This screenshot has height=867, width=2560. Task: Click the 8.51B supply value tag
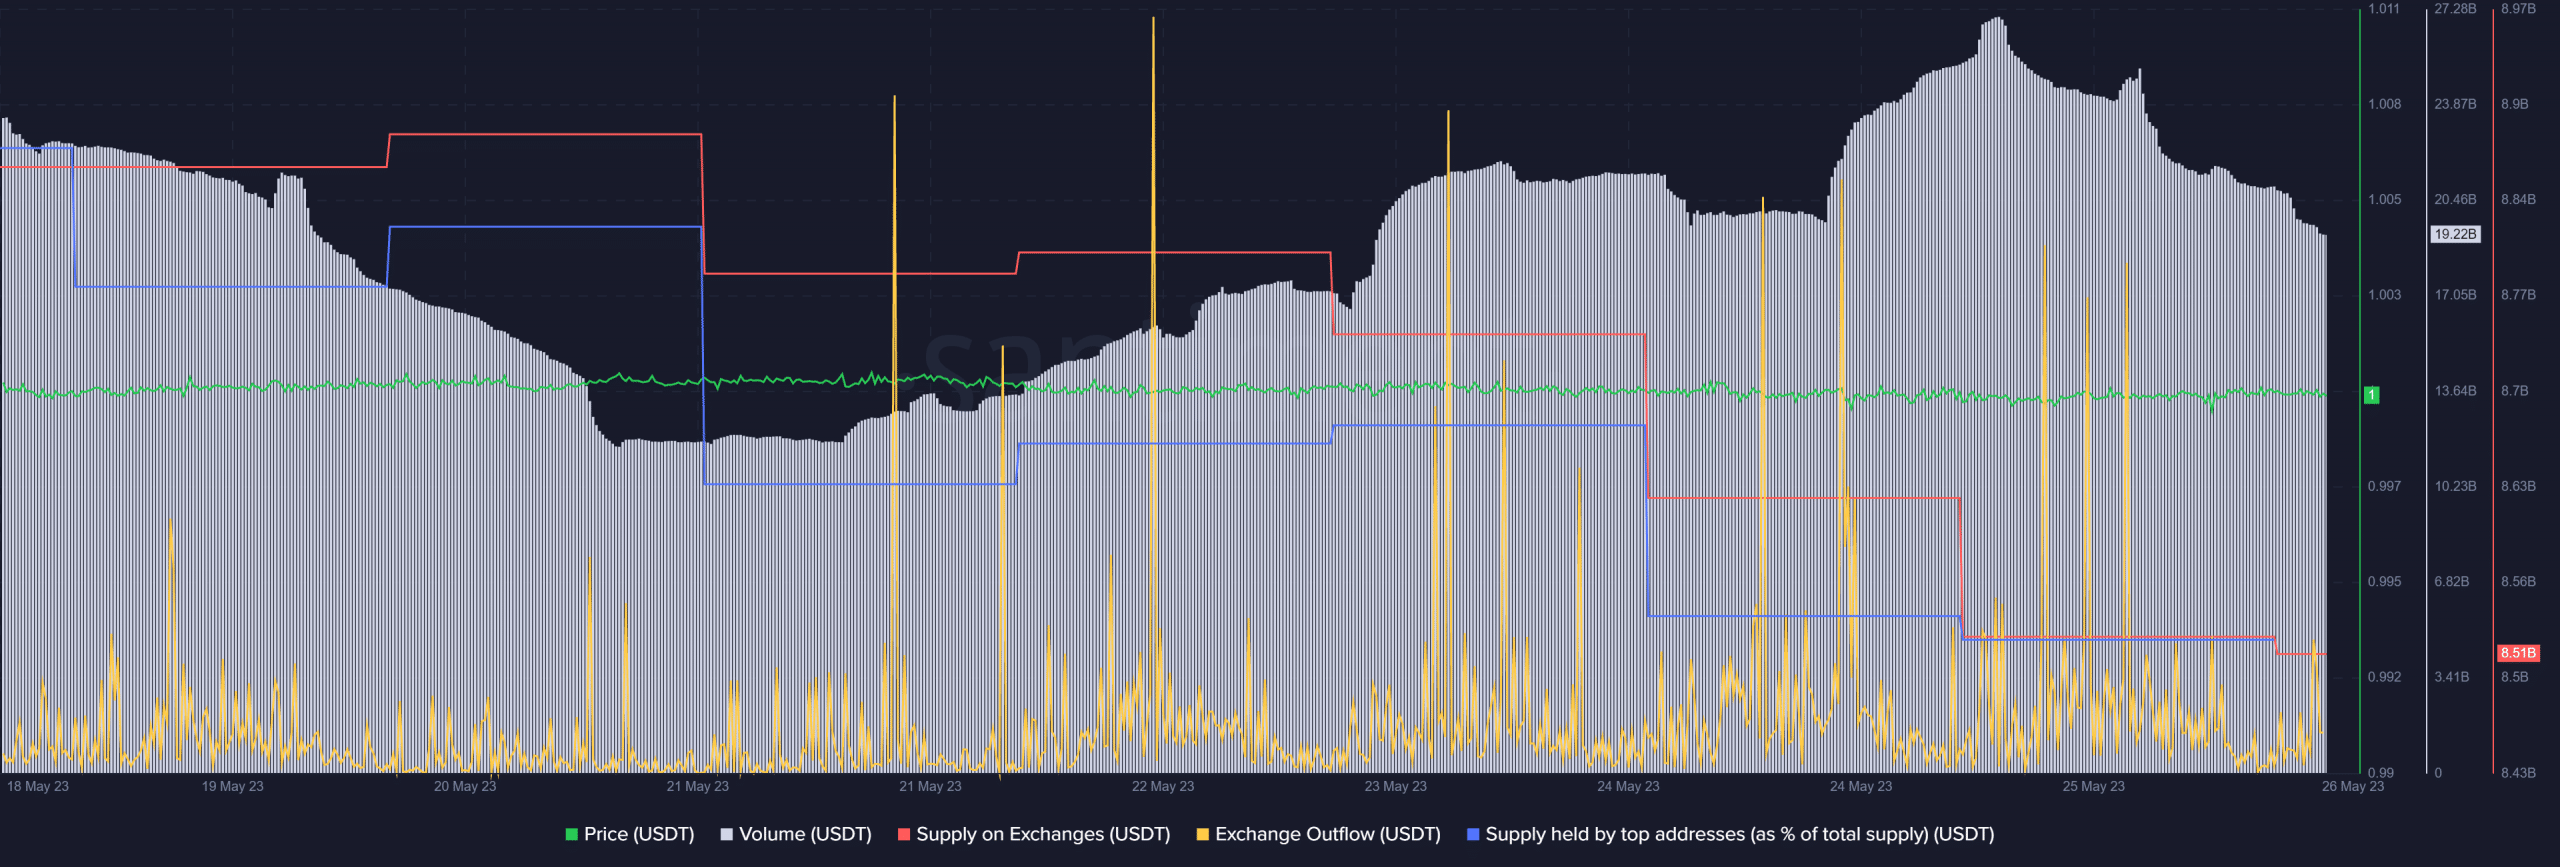click(x=2518, y=653)
